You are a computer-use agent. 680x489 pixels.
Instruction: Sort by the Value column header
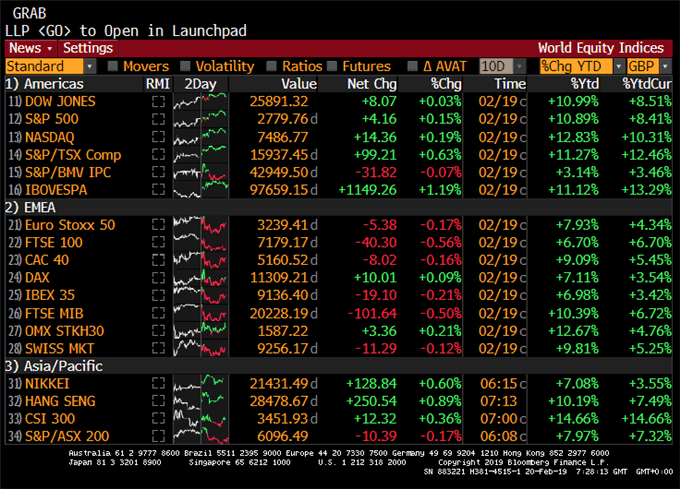point(299,84)
